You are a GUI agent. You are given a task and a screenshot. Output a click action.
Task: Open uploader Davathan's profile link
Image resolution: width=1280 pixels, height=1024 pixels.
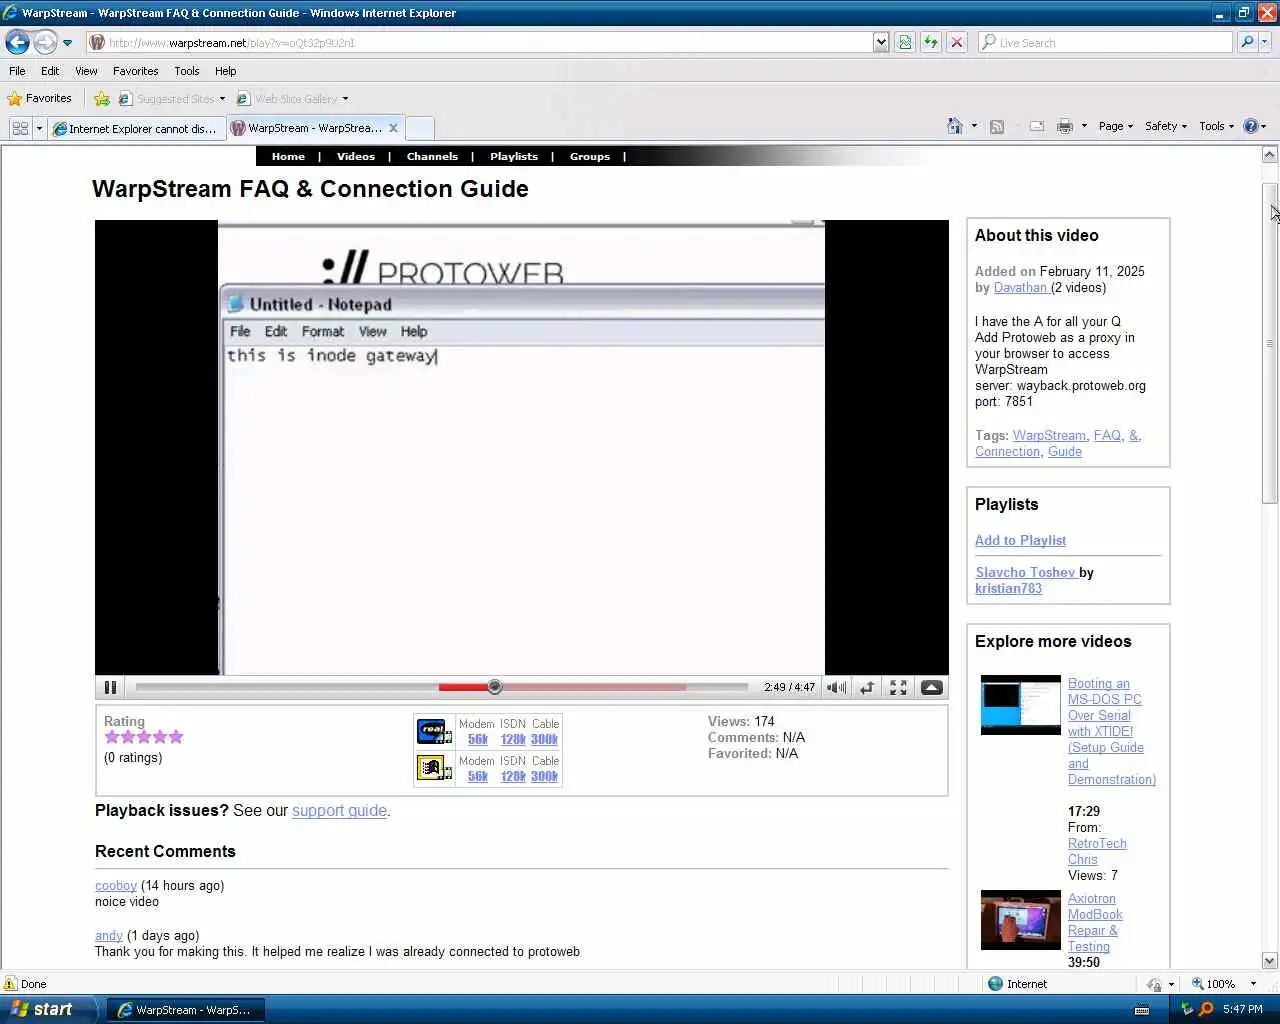pyautogui.click(x=1020, y=287)
